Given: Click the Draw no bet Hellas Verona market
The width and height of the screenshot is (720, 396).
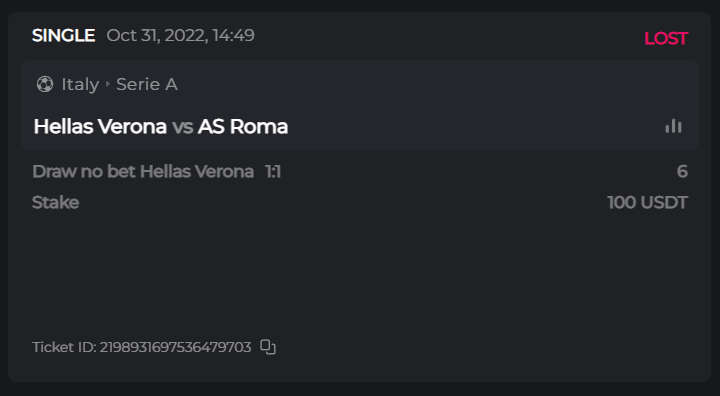Looking at the screenshot, I should (x=143, y=171).
